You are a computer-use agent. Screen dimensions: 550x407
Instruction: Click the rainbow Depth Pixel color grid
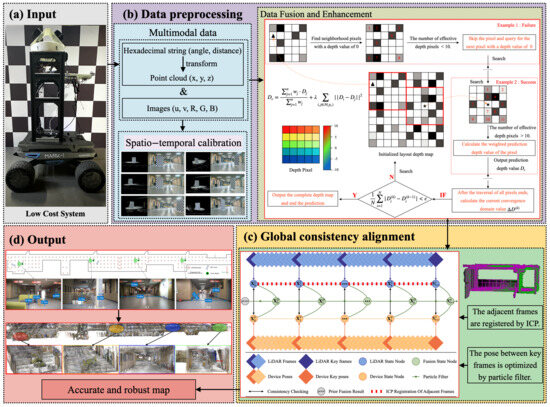coord(301,145)
